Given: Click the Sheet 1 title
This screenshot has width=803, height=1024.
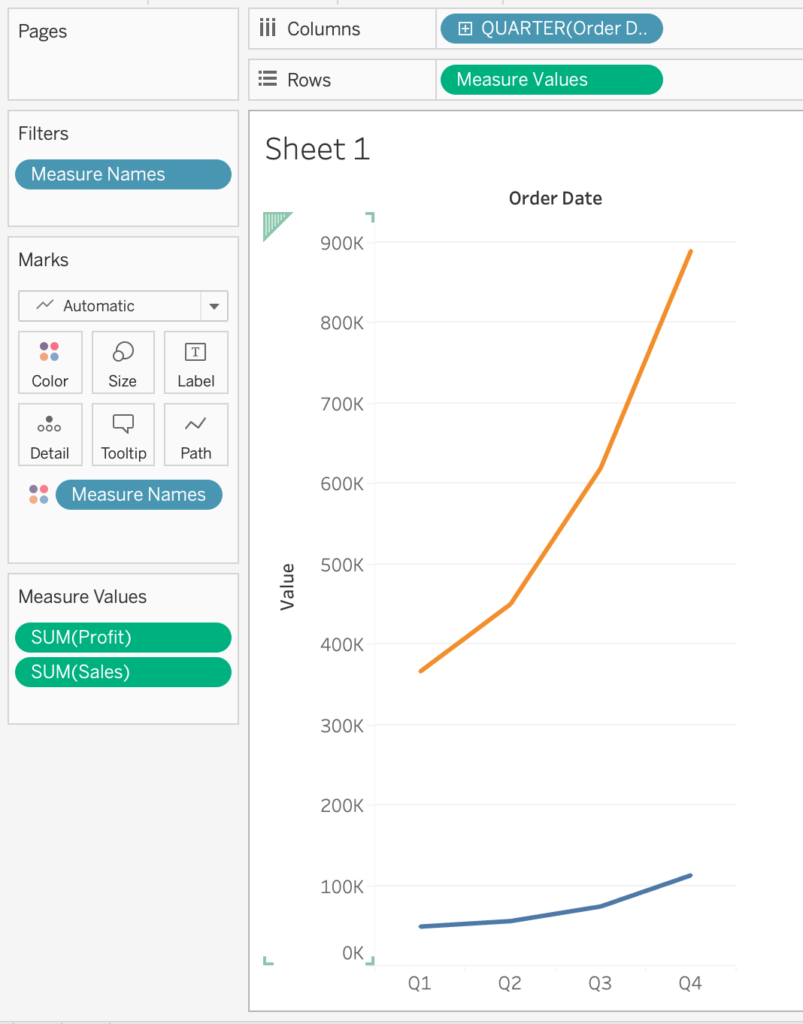Looking at the screenshot, I should (317, 150).
